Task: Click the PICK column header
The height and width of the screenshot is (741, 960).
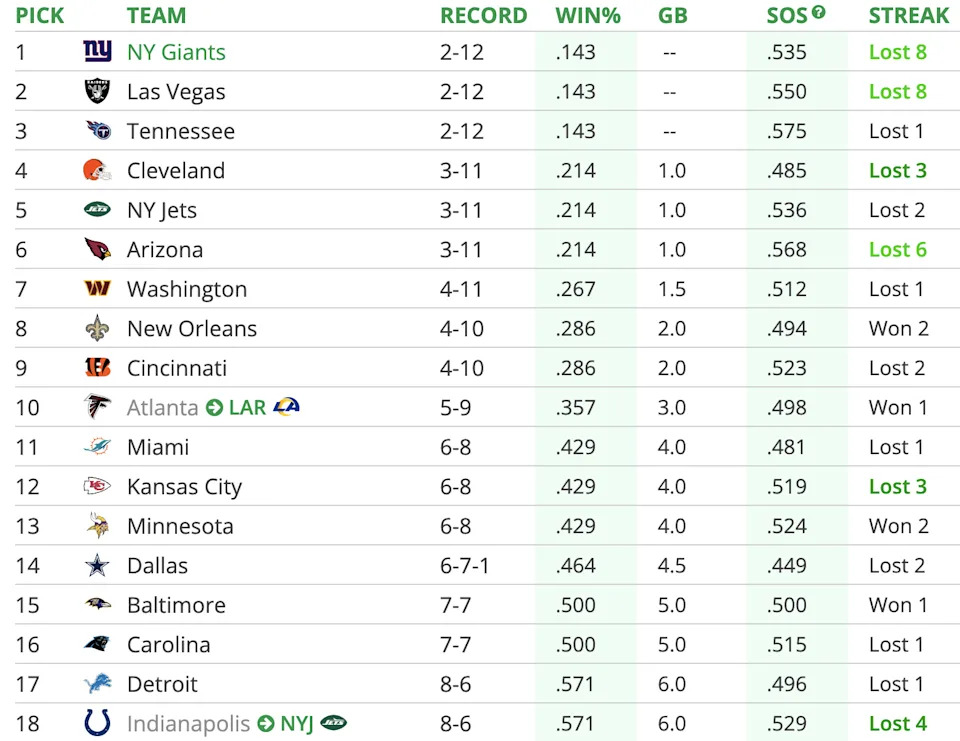Action: tap(40, 16)
